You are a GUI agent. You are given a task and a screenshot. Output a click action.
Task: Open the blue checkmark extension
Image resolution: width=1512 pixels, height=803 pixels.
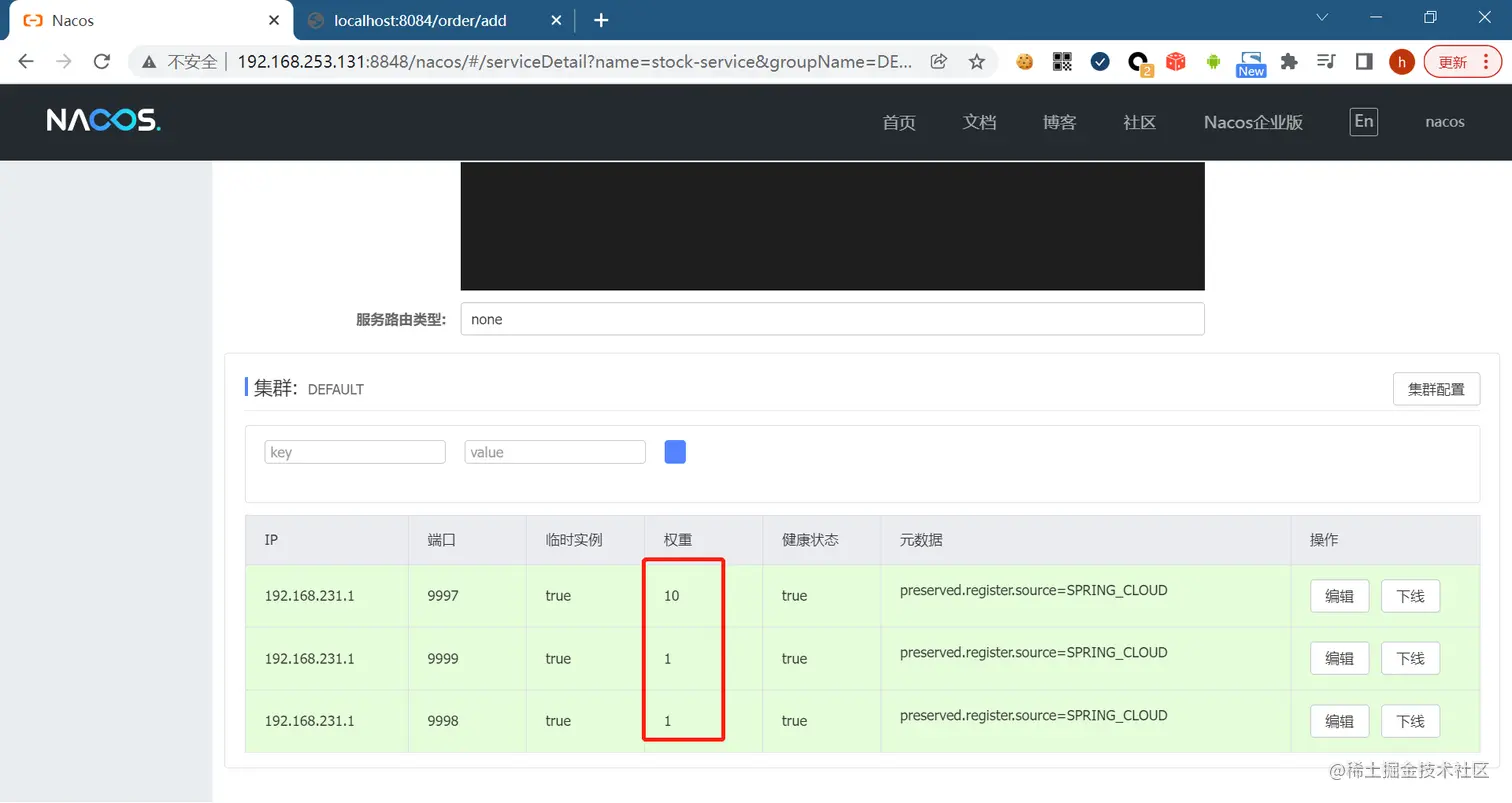click(x=1100, y=62)
